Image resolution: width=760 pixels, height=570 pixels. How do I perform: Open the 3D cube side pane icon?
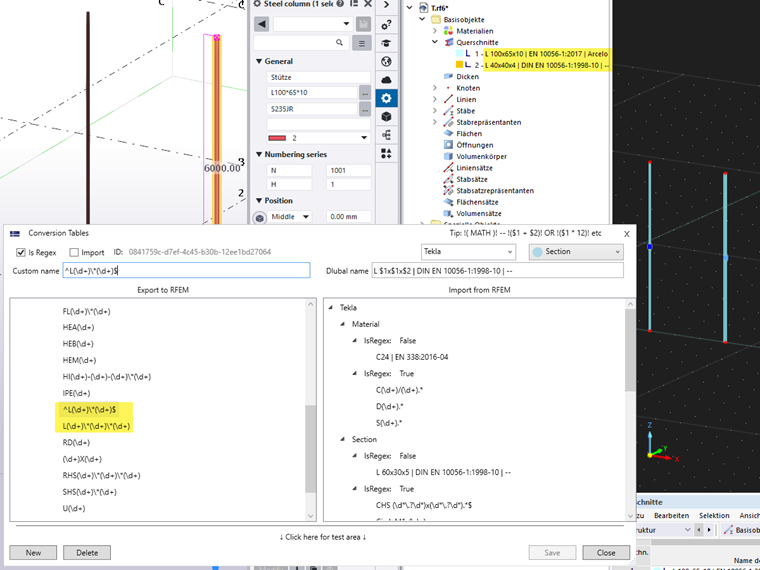point(386,117)
